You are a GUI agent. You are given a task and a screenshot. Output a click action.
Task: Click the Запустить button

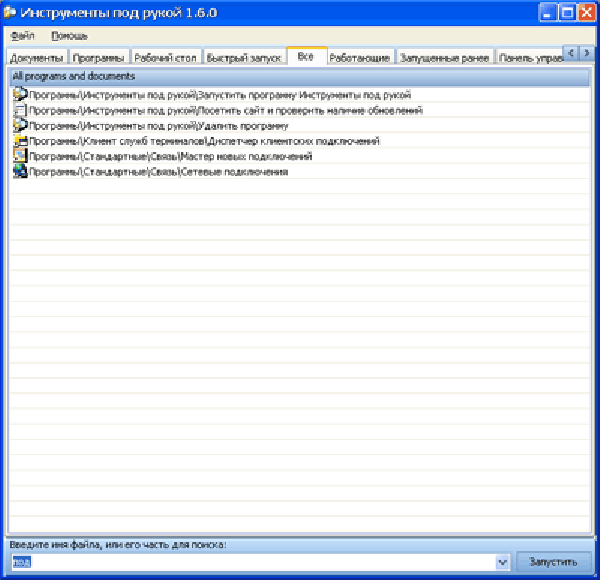[553, 562]
